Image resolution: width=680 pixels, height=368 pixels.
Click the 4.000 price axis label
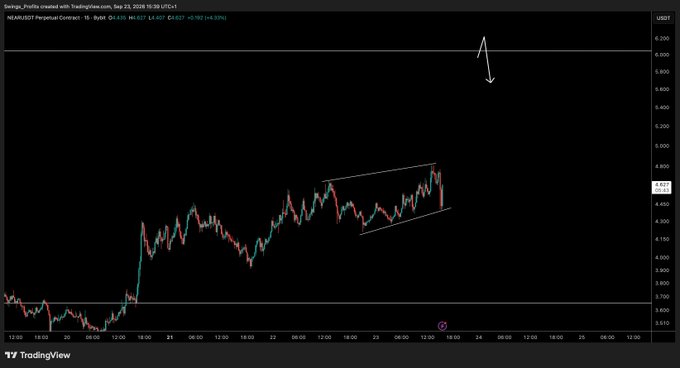662,257
